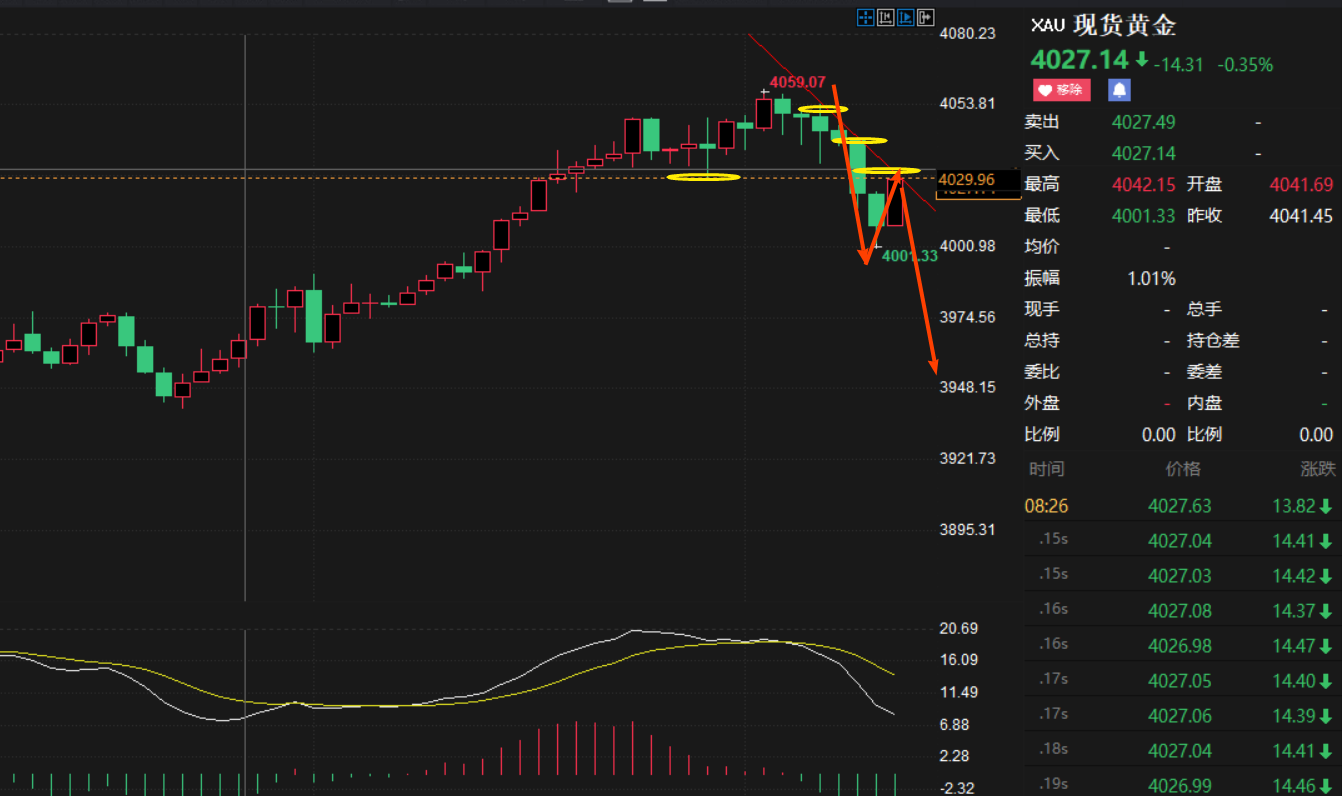
Task: Click the price change value -14.31
Action: tap(1179, 65)
